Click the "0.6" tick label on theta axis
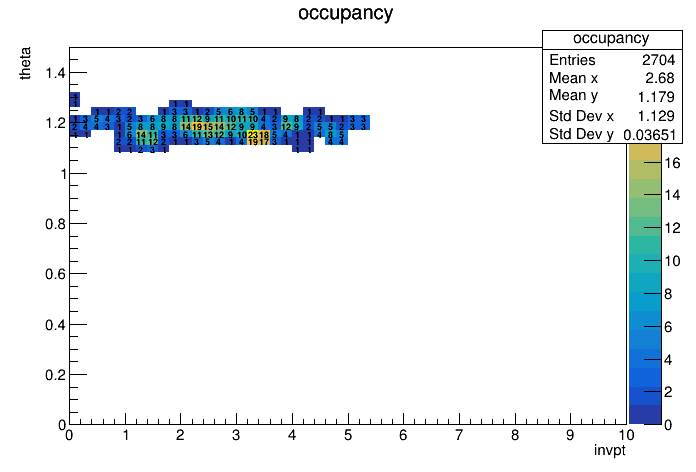The width and height of the screenshot is (696, 472). pos(55,274)
